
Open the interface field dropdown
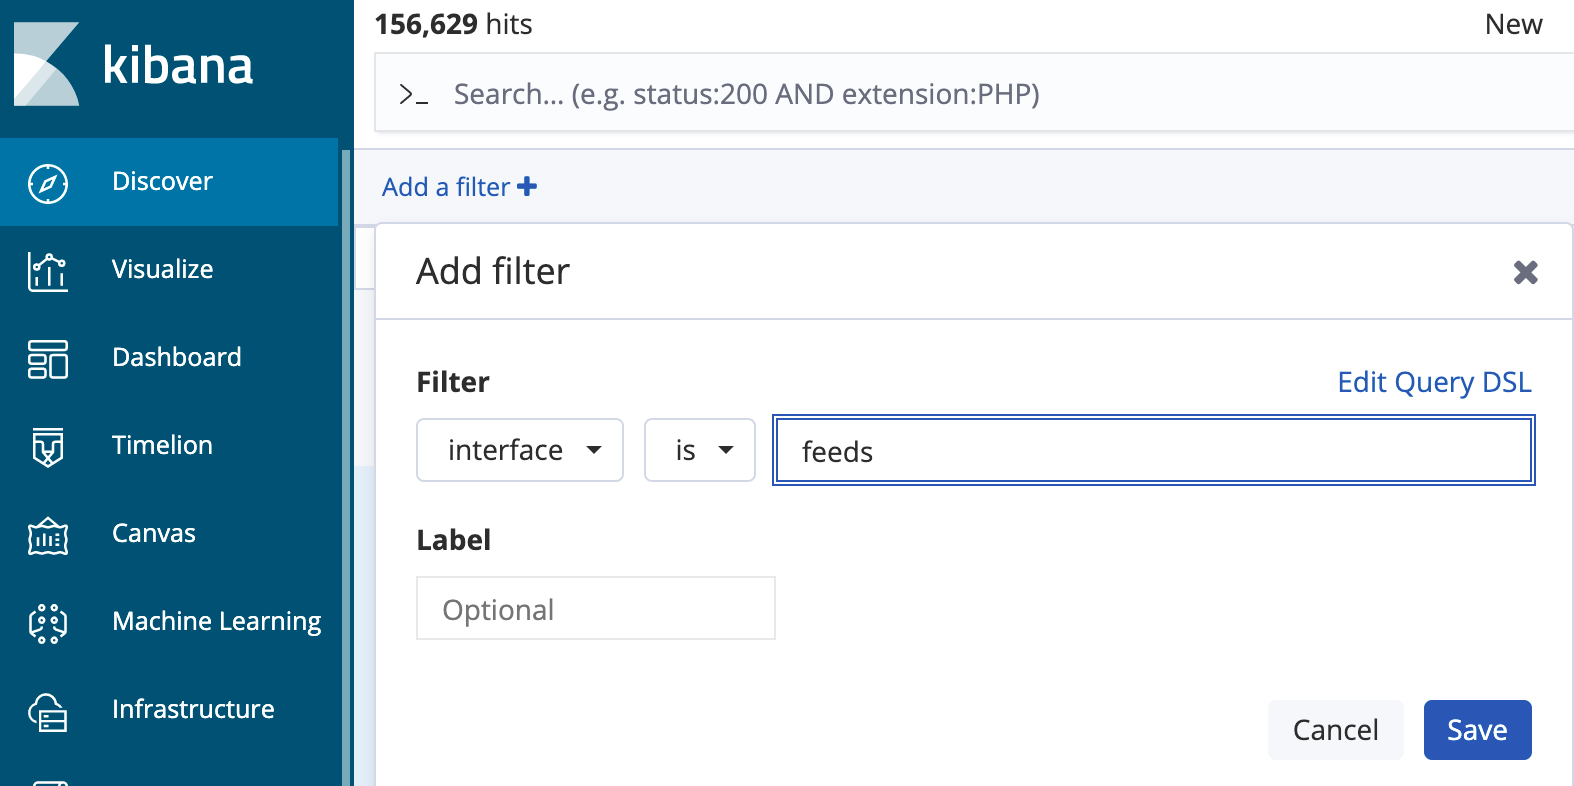click(x=520, y=450)
